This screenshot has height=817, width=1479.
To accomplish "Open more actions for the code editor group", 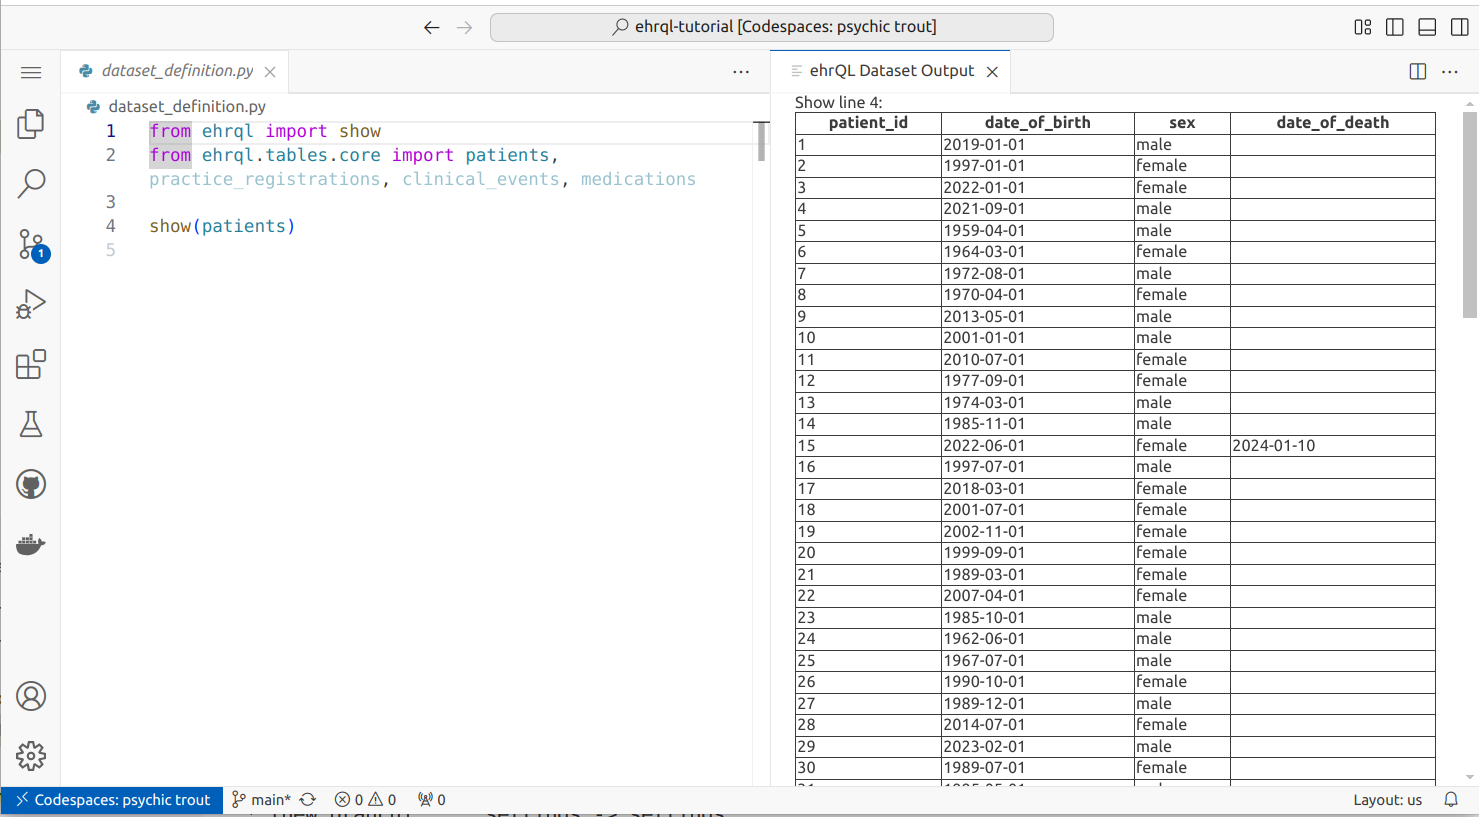I will [741, 71].
